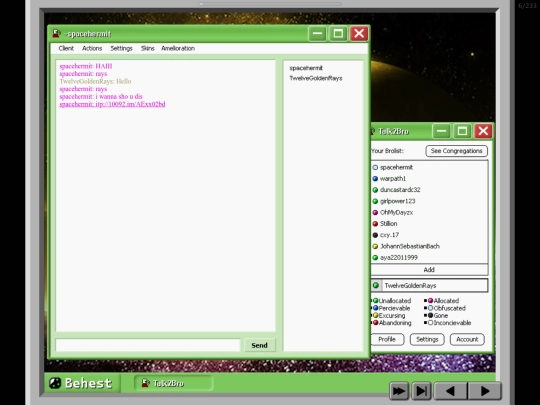
Task: Set status to Abandoning
Action: pyautogui.click(x=392, y=323)
